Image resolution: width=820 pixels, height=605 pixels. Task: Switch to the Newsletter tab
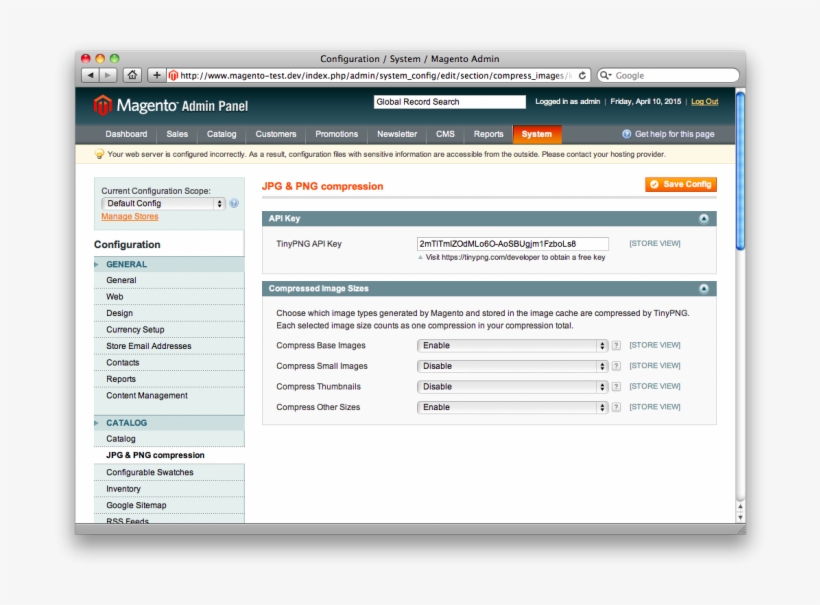pyautogui.click(x=397, y=133)
